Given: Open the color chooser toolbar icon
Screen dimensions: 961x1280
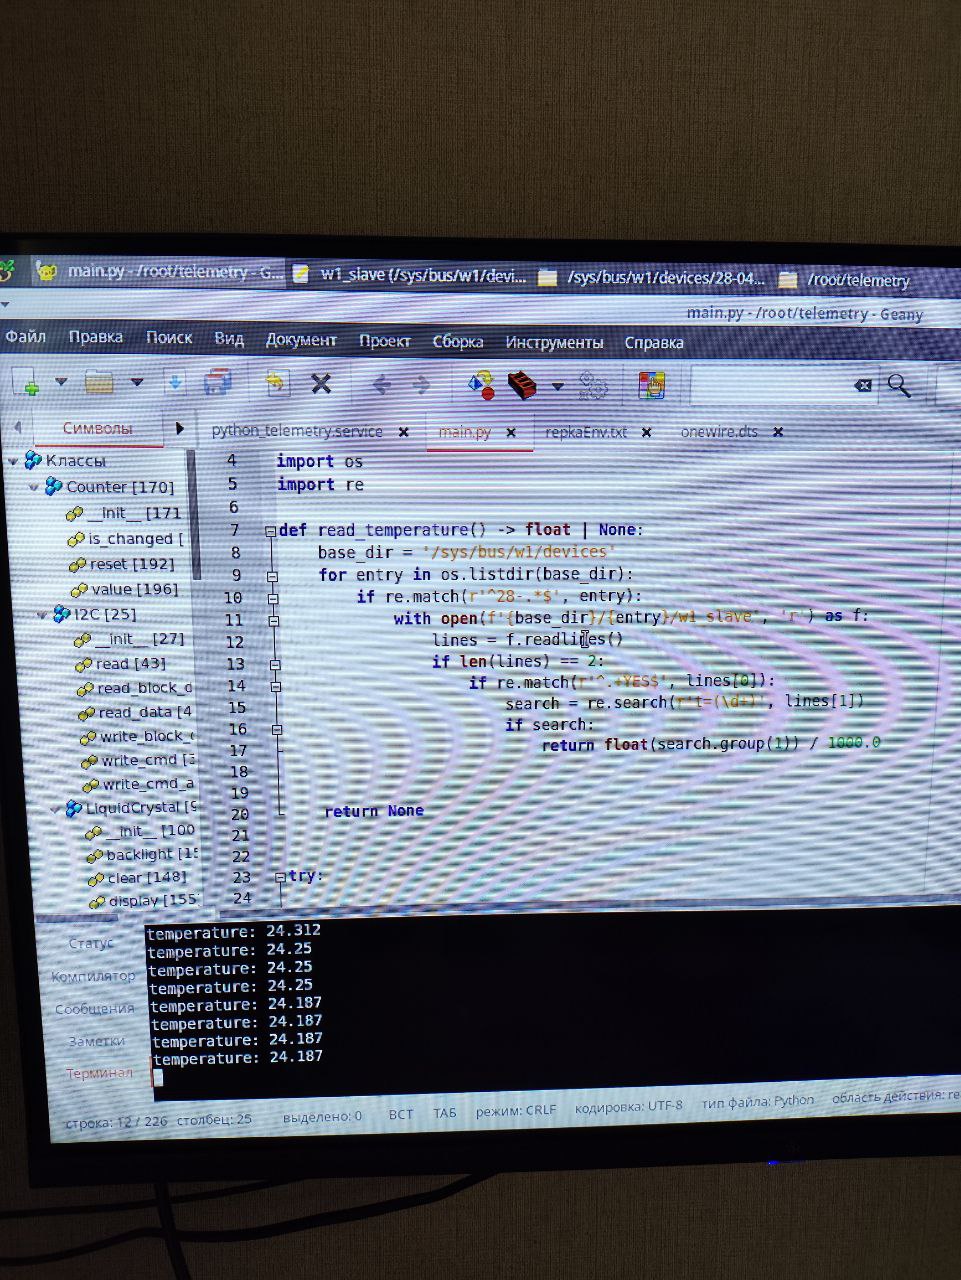Looking at the screenshot, I should point(652,385).
